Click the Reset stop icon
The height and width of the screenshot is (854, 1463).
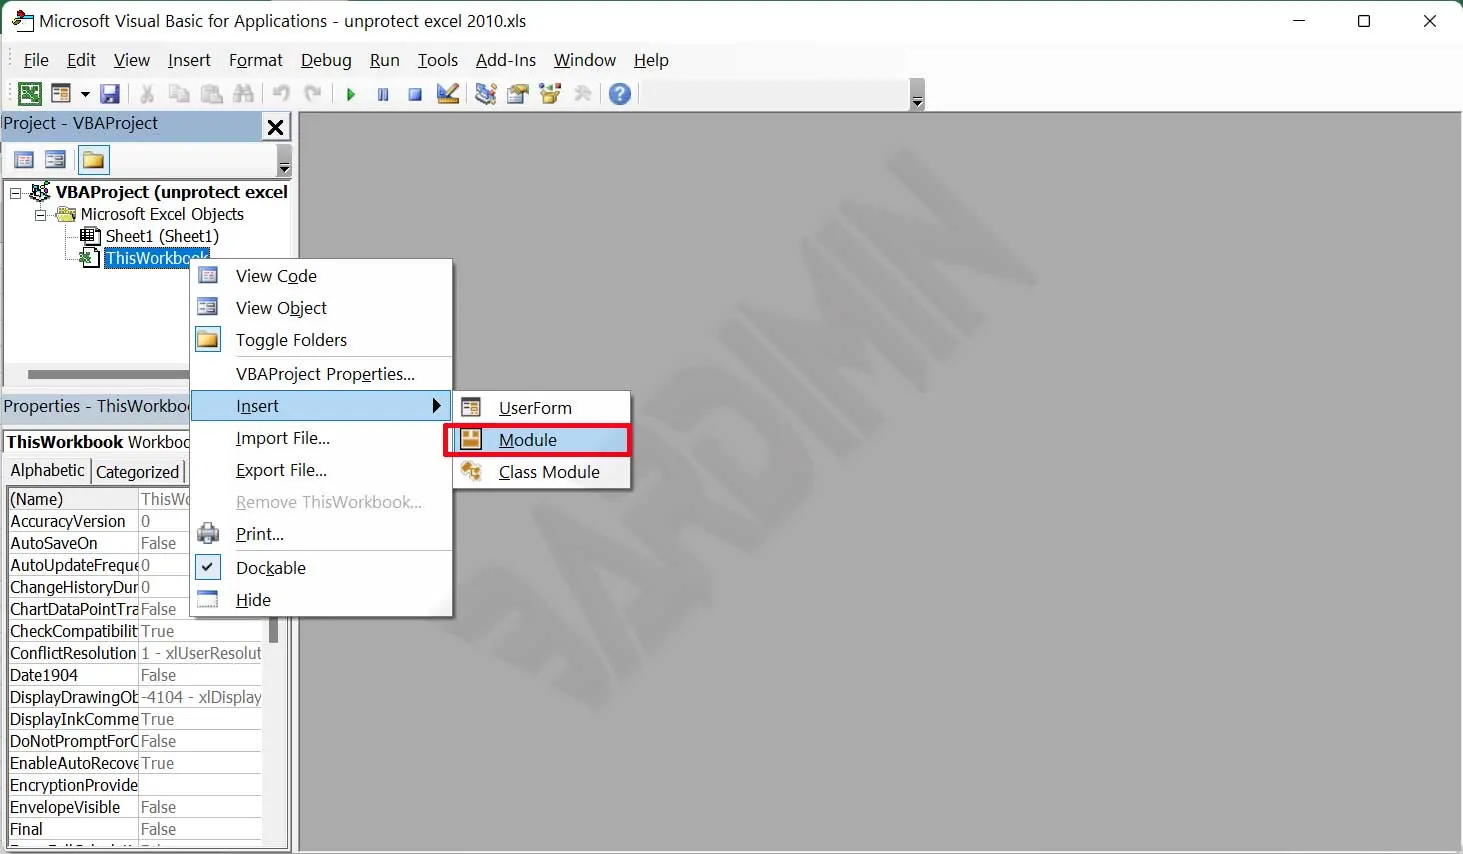point(415,94)
